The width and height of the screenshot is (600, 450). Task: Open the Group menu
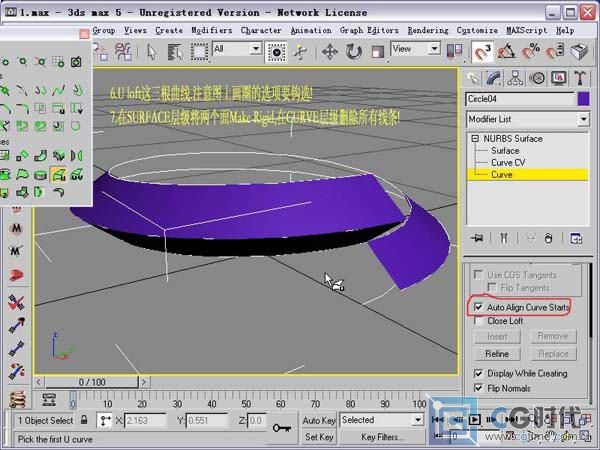104,31
